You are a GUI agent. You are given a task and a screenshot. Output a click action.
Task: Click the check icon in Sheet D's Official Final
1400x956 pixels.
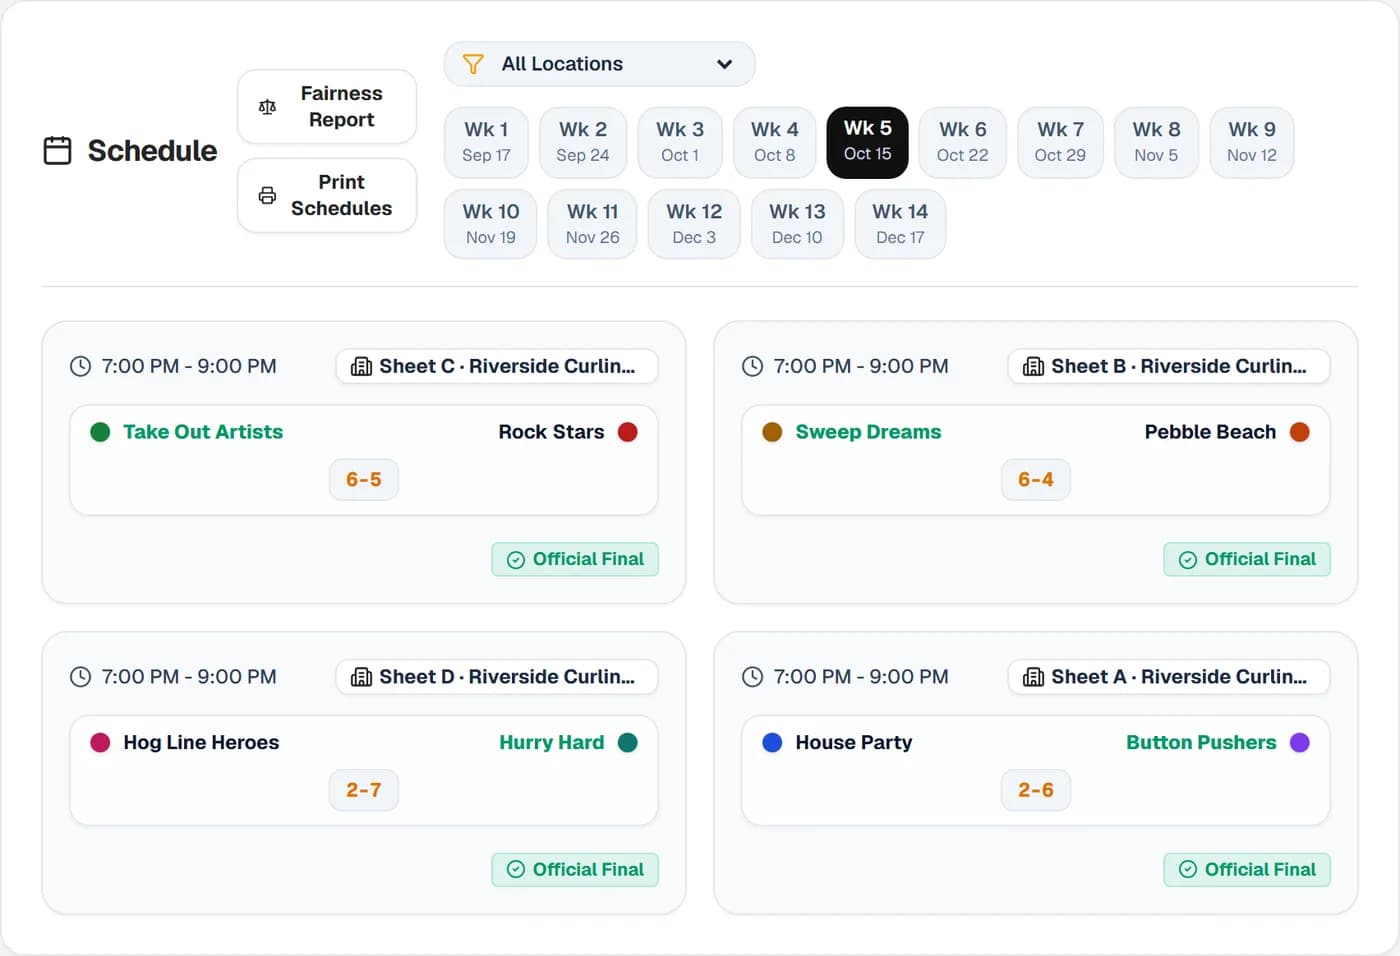(516, 870)
